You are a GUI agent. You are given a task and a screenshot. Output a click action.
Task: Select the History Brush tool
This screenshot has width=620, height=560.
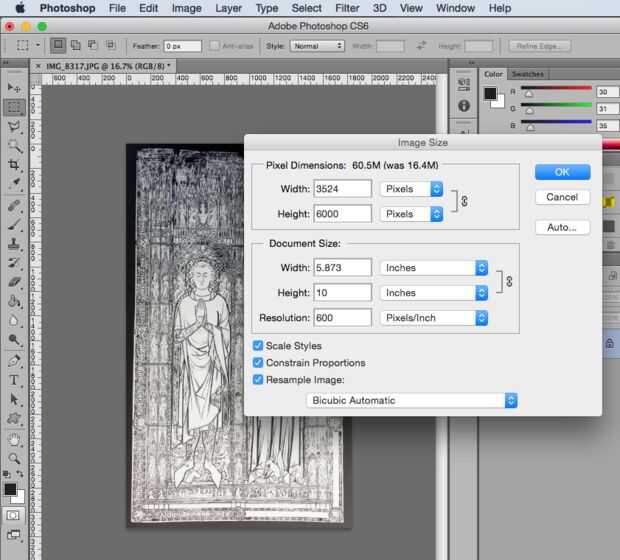click(x=14, y=263)
